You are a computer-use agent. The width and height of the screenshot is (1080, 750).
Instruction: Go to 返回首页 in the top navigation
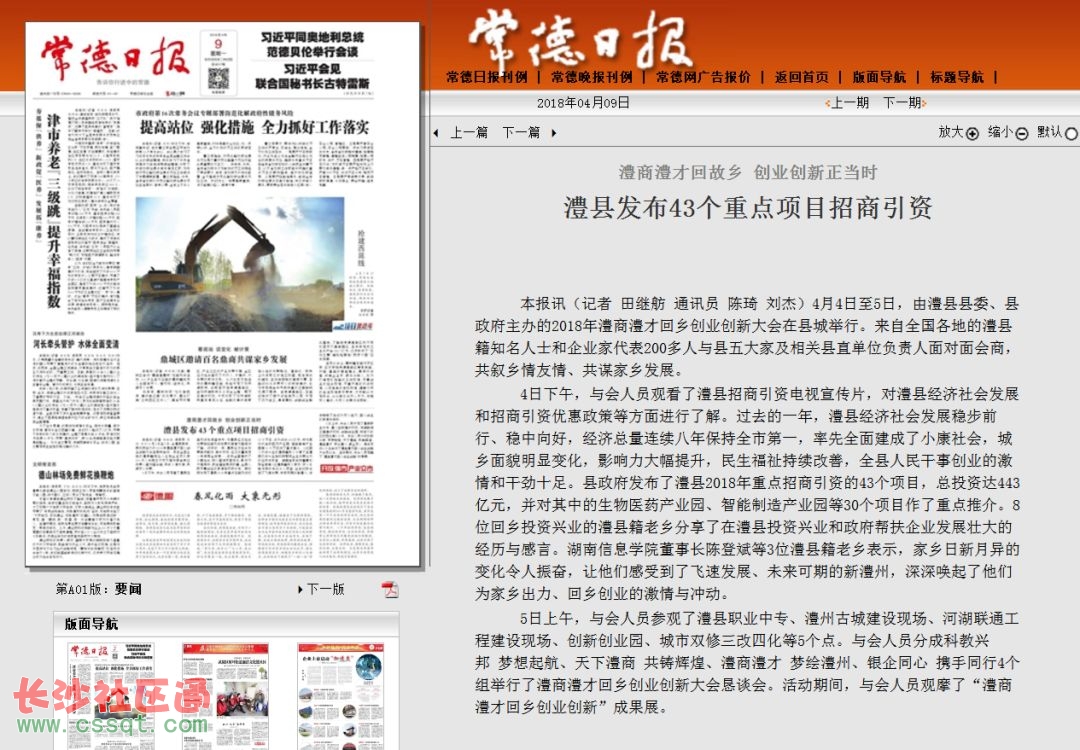tap(802, 77)
